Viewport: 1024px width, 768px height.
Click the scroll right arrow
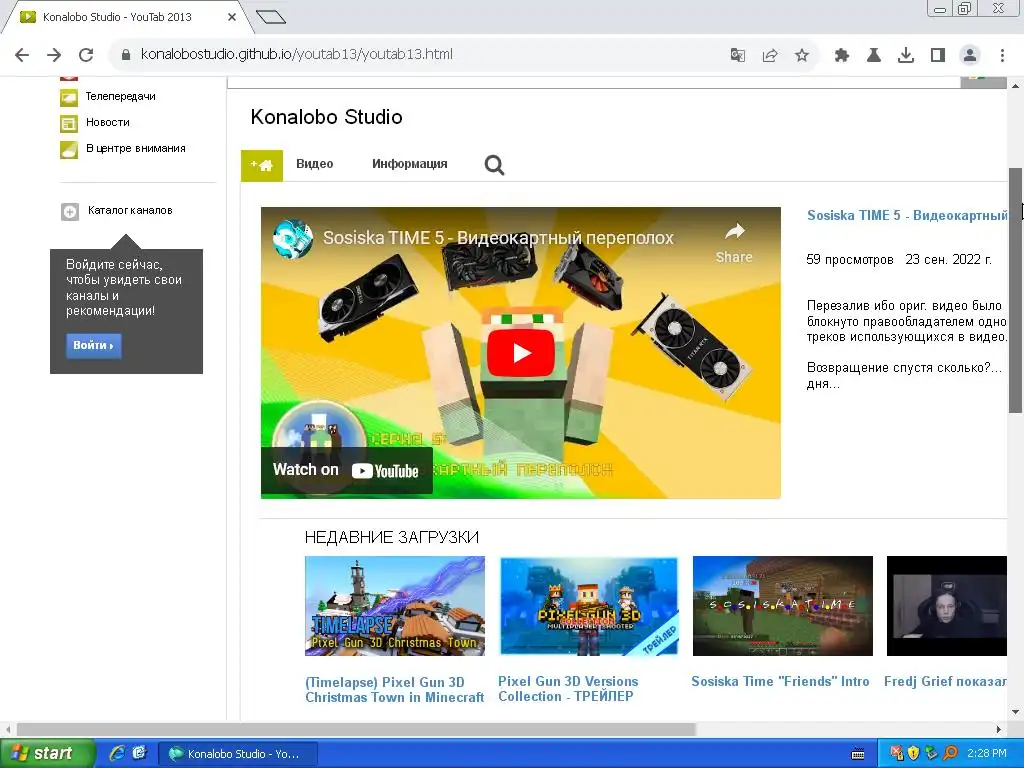point(999,729)
